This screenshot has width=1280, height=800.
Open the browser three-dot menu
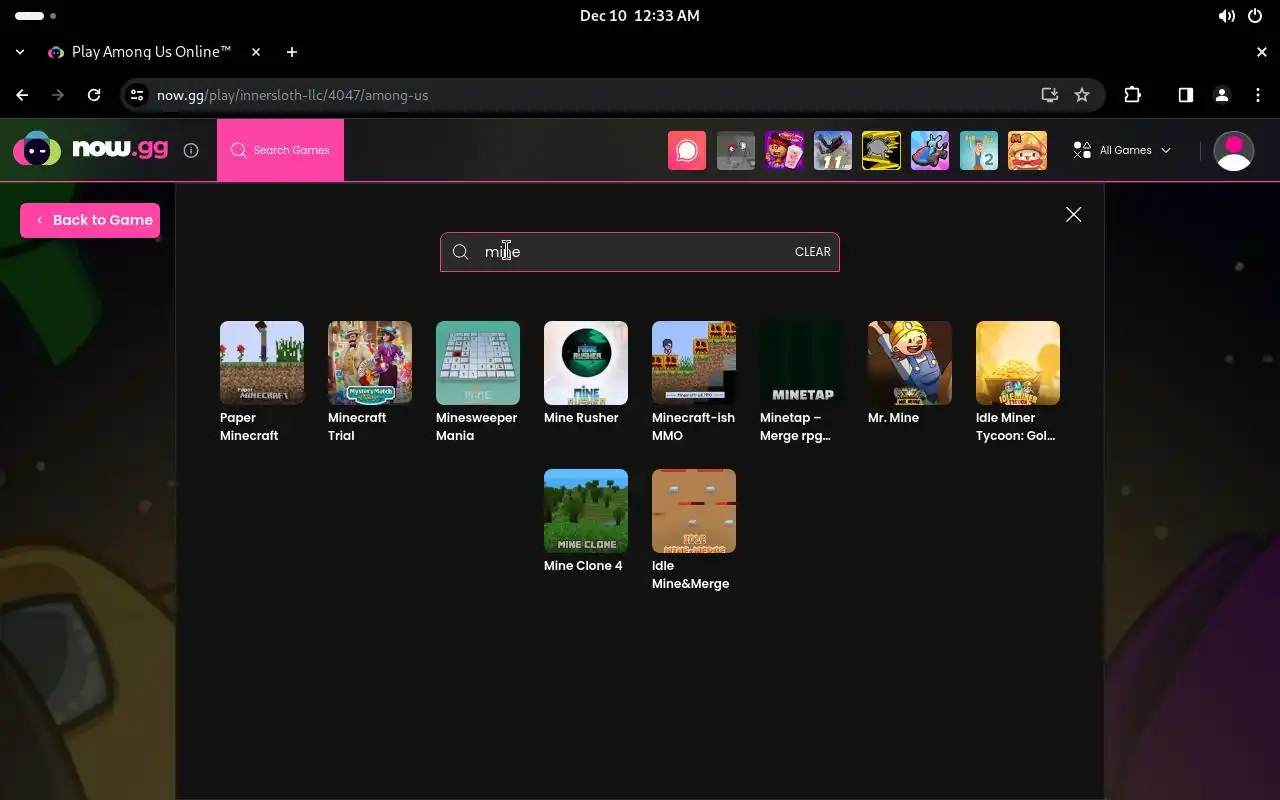point(1258,95)
